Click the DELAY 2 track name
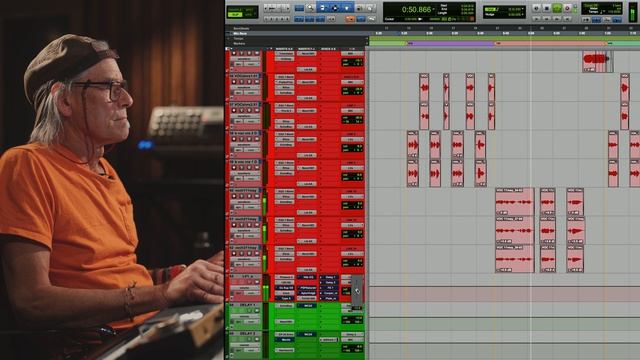The height and width of the screenshot is (360, 640). (248, 333)
